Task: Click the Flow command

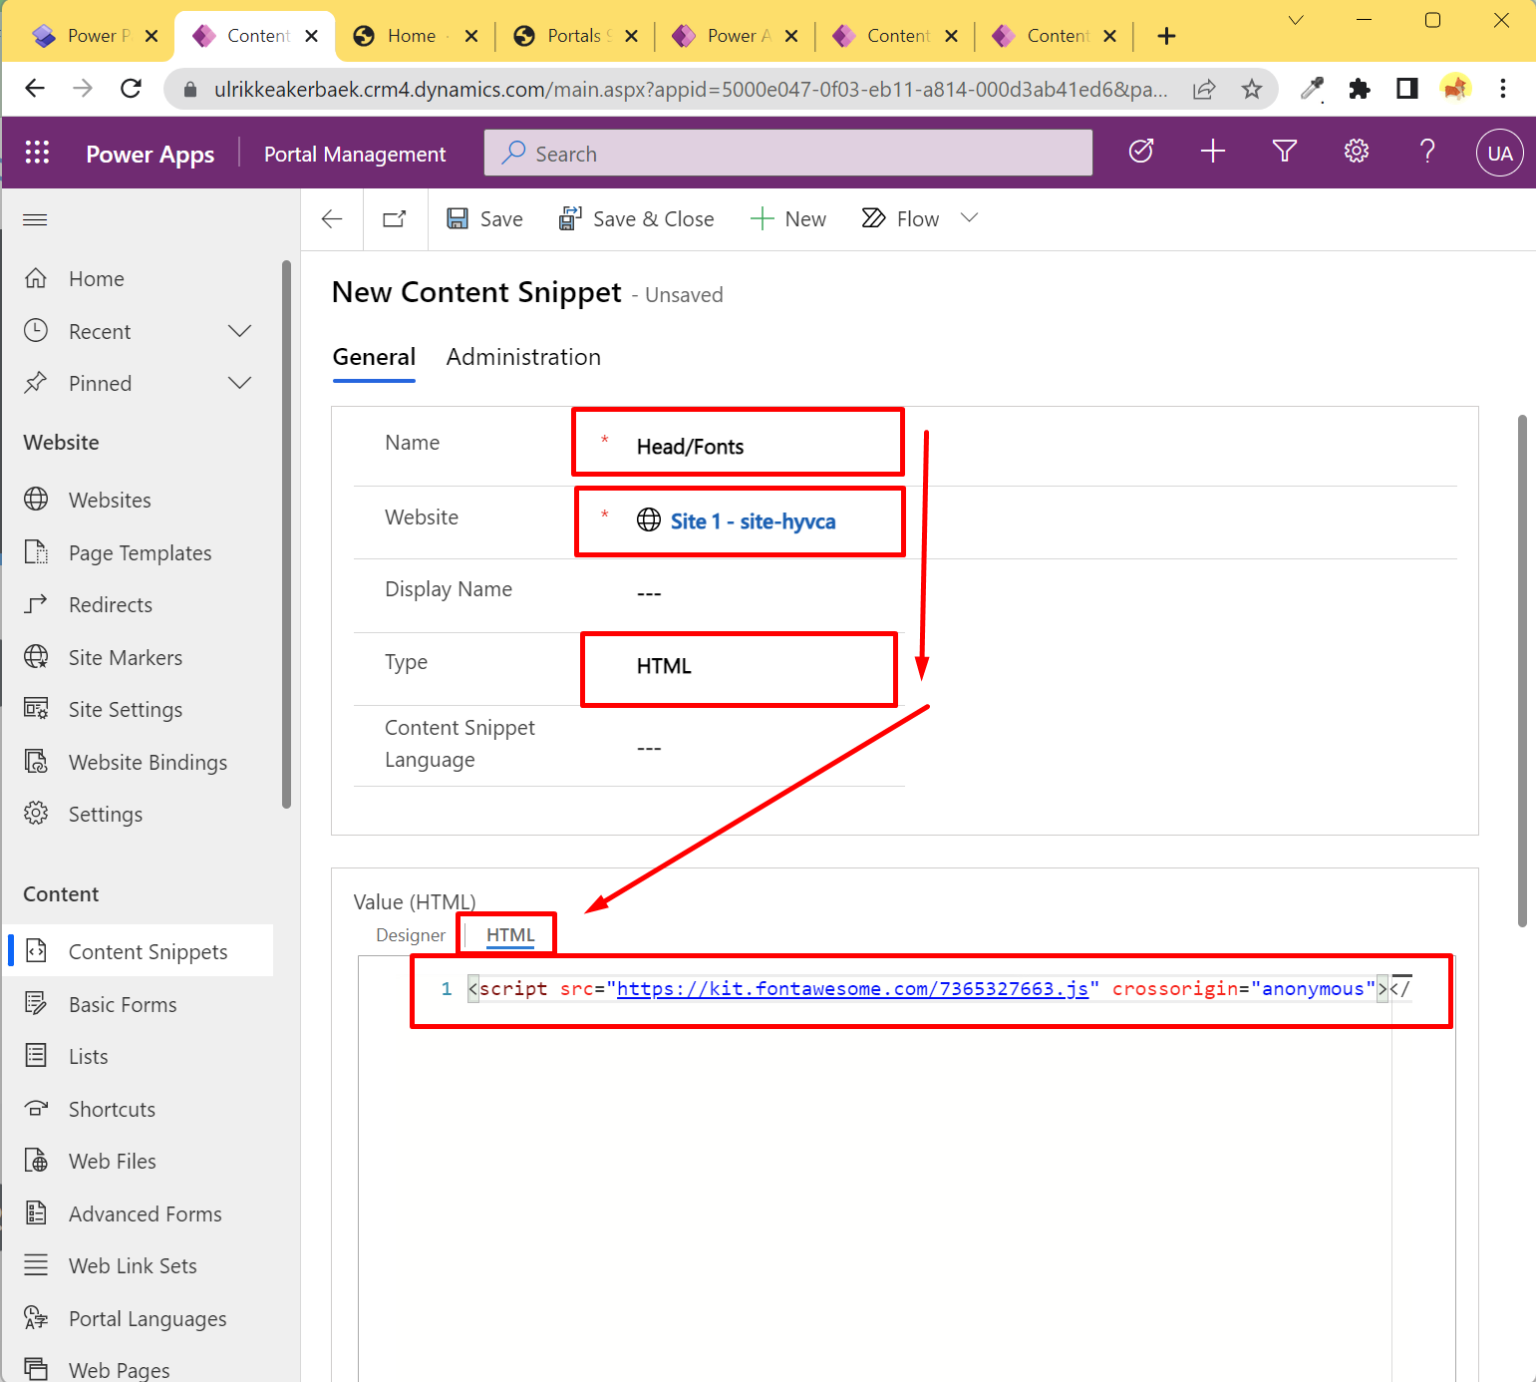Action: 901,219
